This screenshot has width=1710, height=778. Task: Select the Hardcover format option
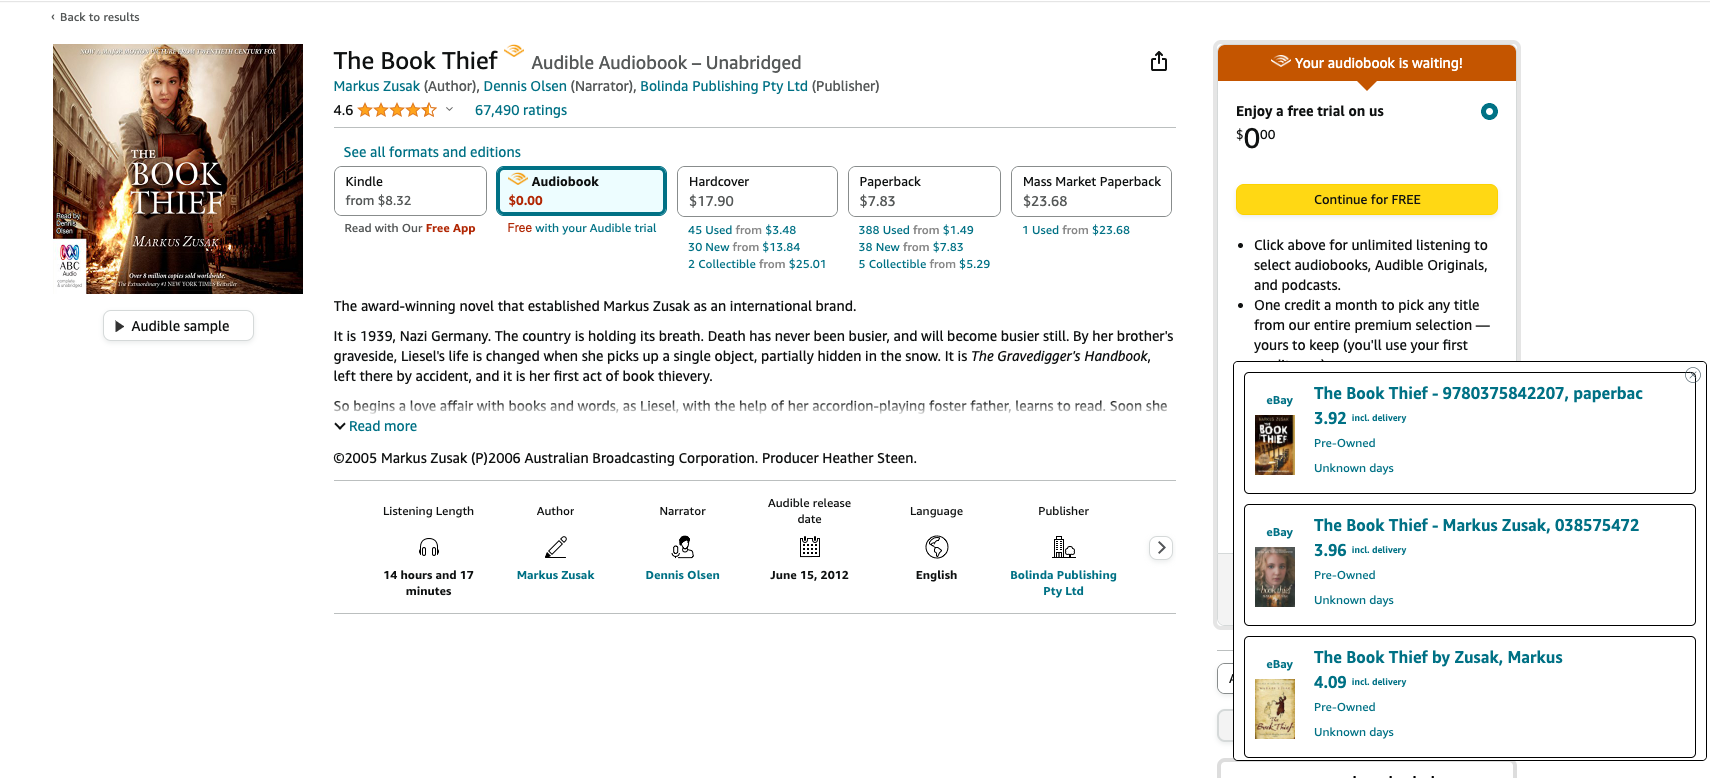coord(757,191)
